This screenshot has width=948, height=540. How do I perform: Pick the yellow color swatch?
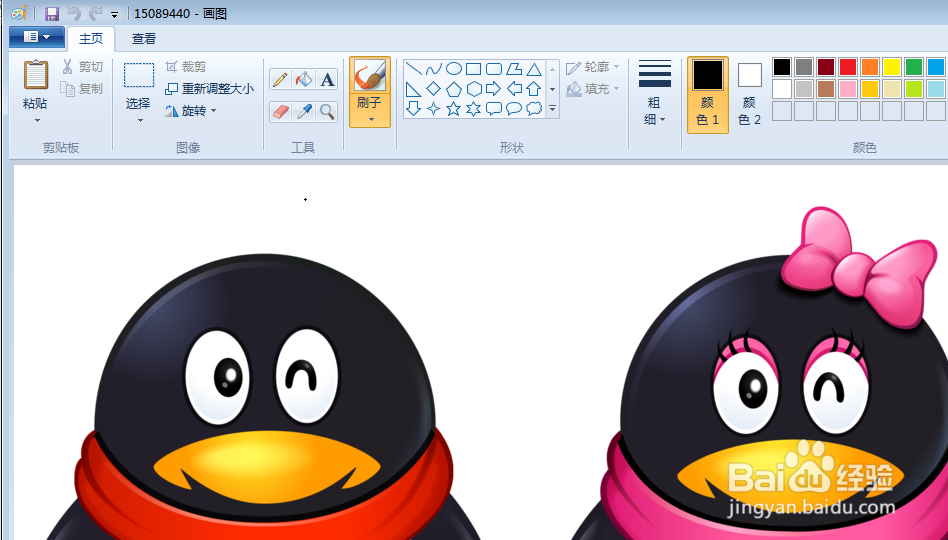[892, 67]
